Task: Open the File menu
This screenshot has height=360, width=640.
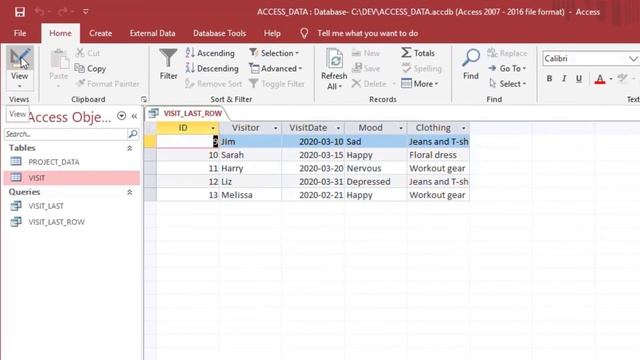Action: [x=20, y=33]
